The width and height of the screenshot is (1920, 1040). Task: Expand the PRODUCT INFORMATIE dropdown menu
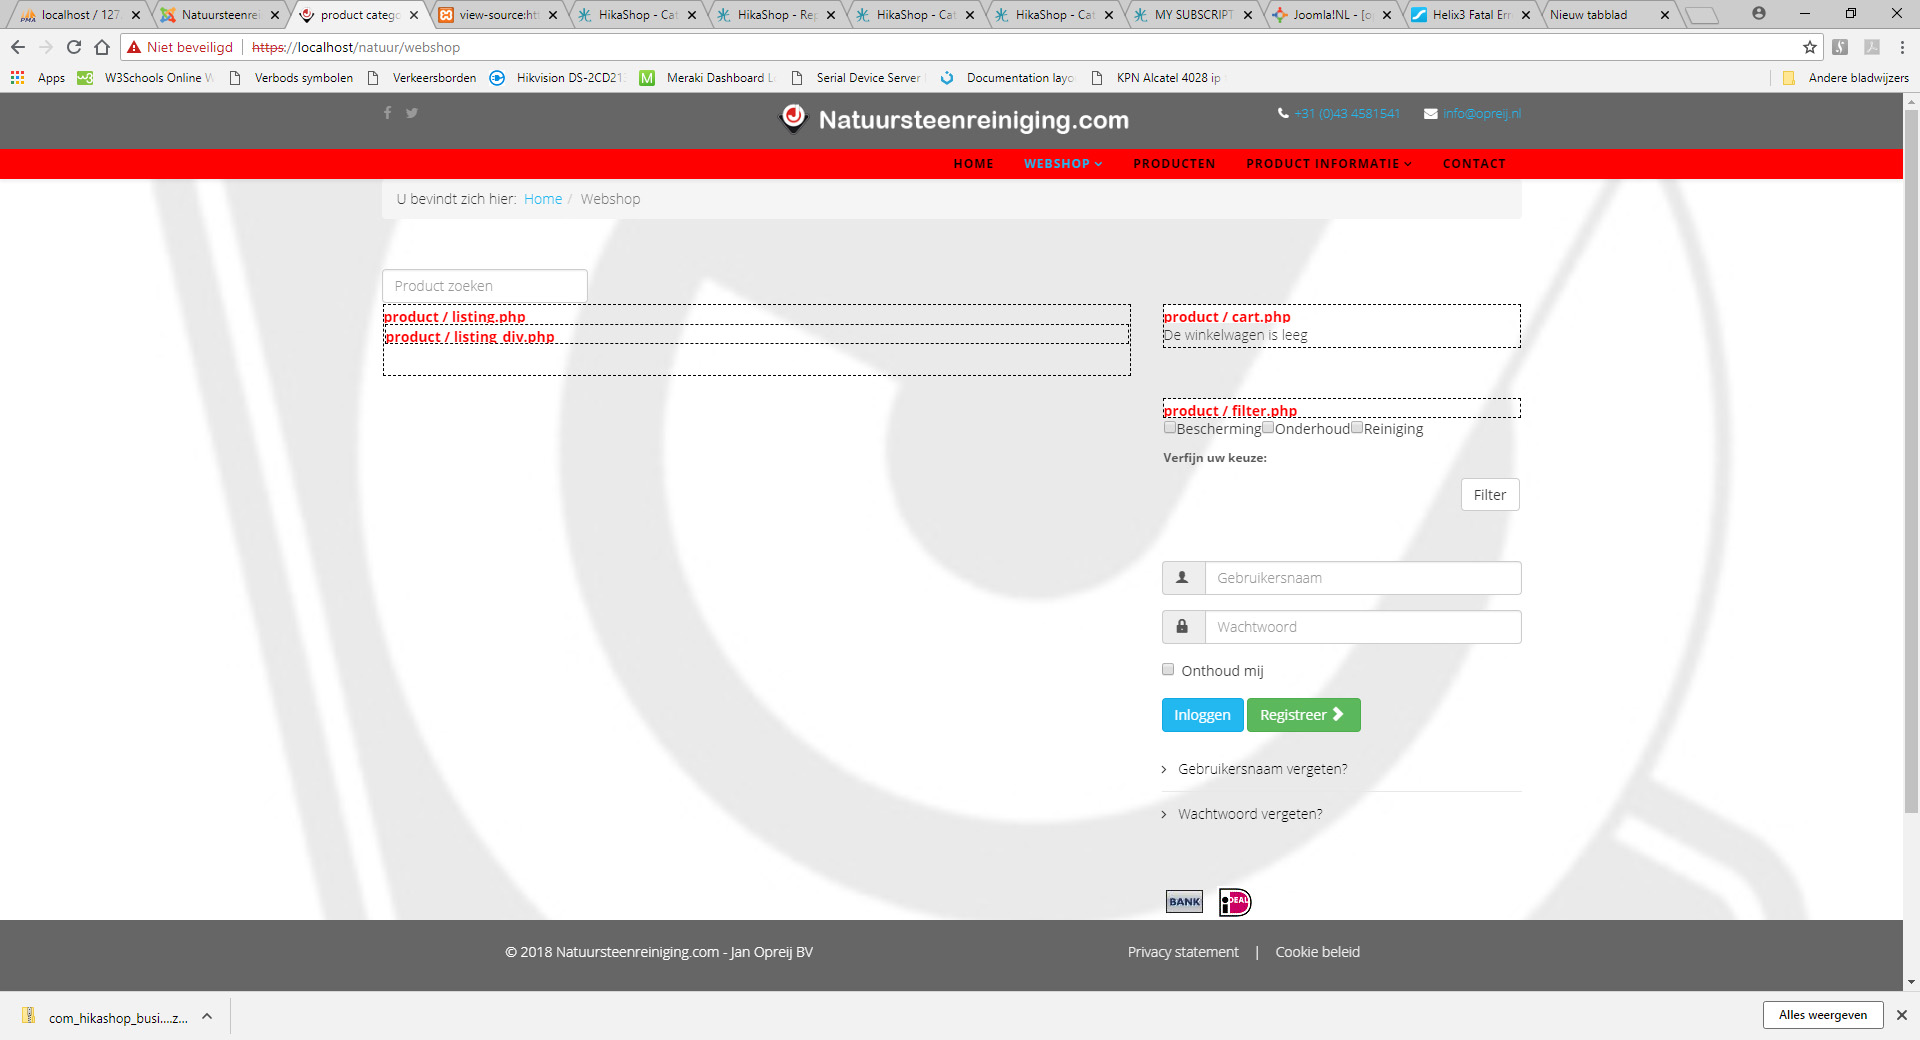coord(1329,164)
